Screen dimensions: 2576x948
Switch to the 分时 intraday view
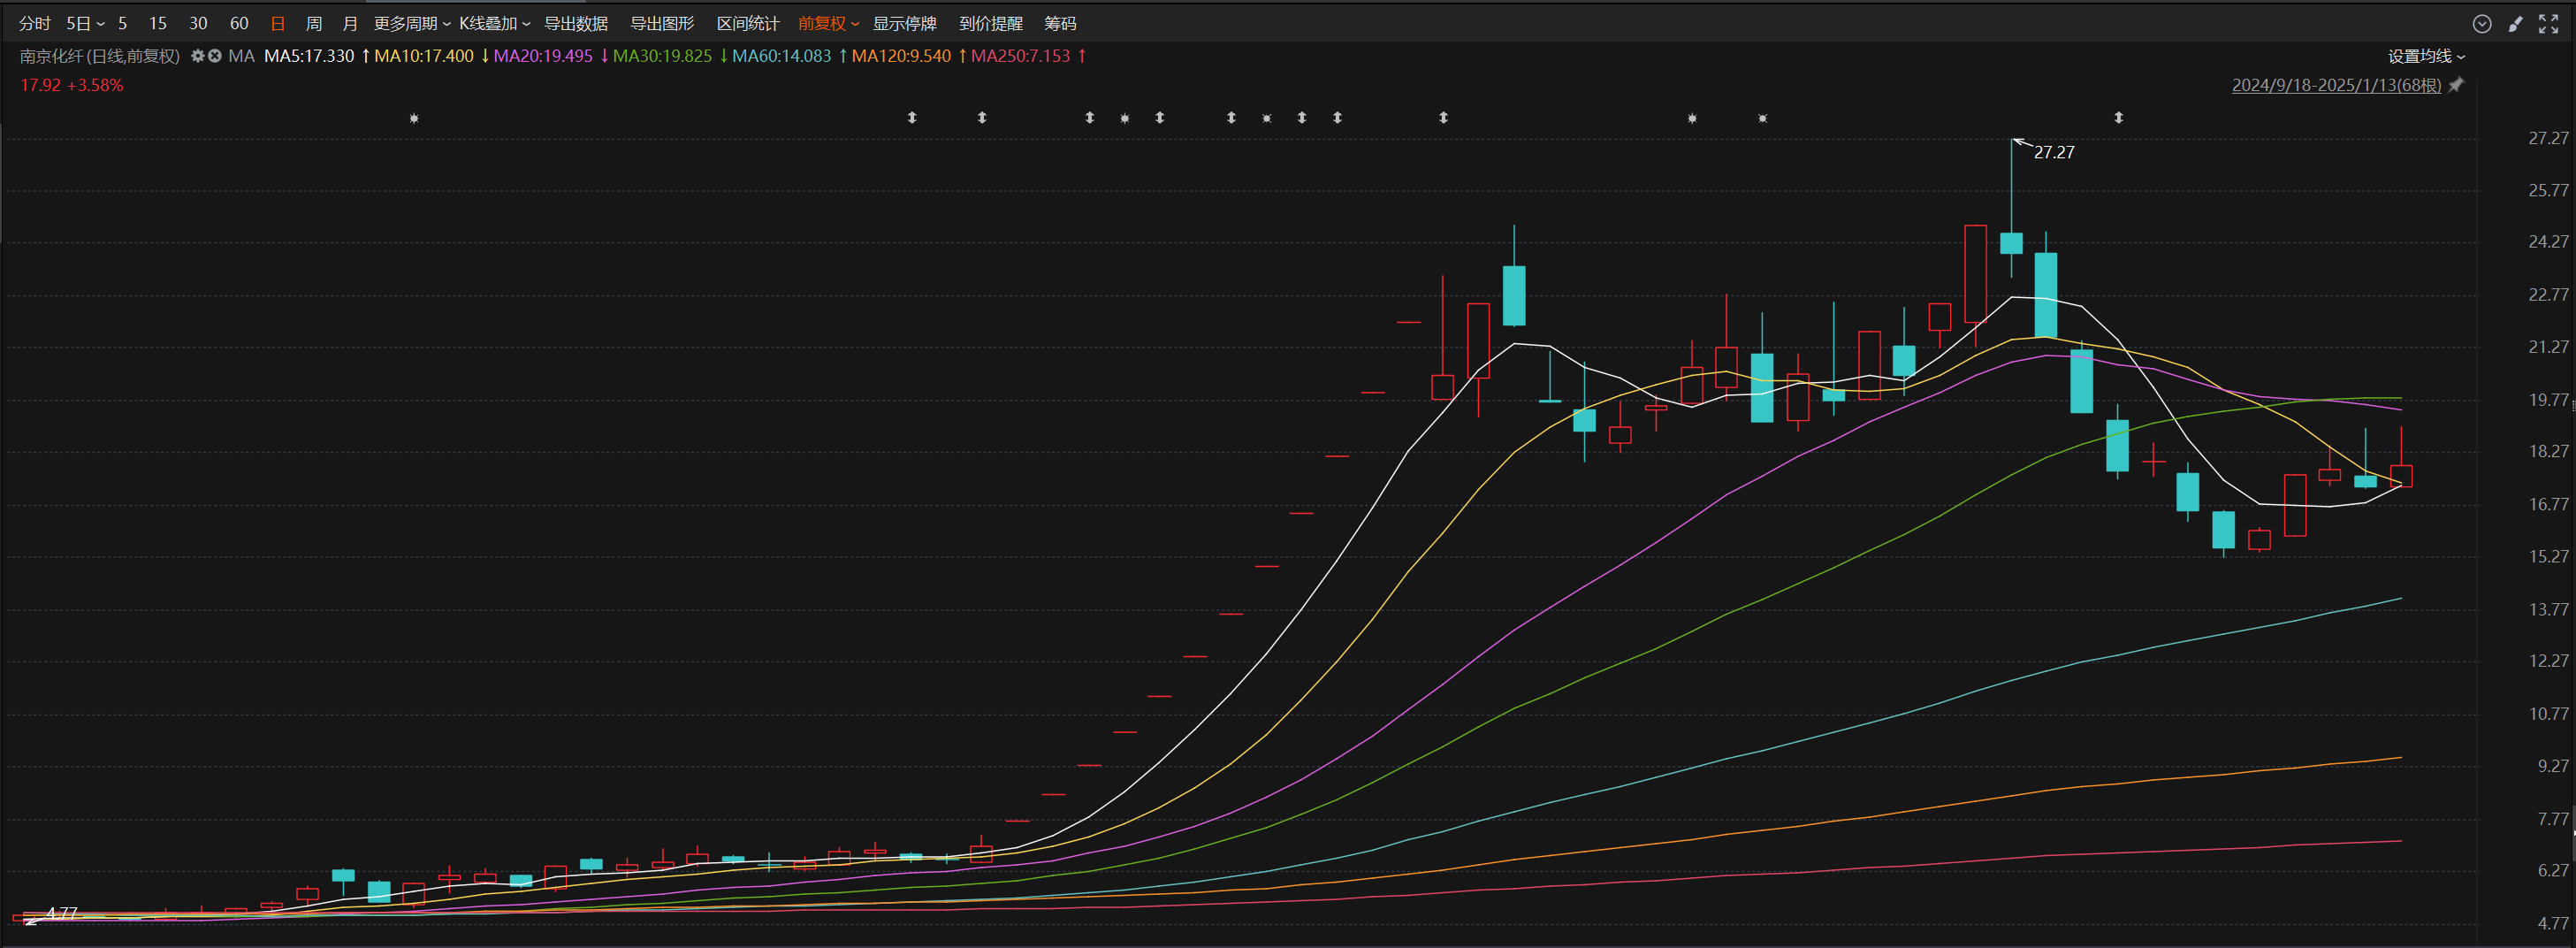(x=35, y=23)
